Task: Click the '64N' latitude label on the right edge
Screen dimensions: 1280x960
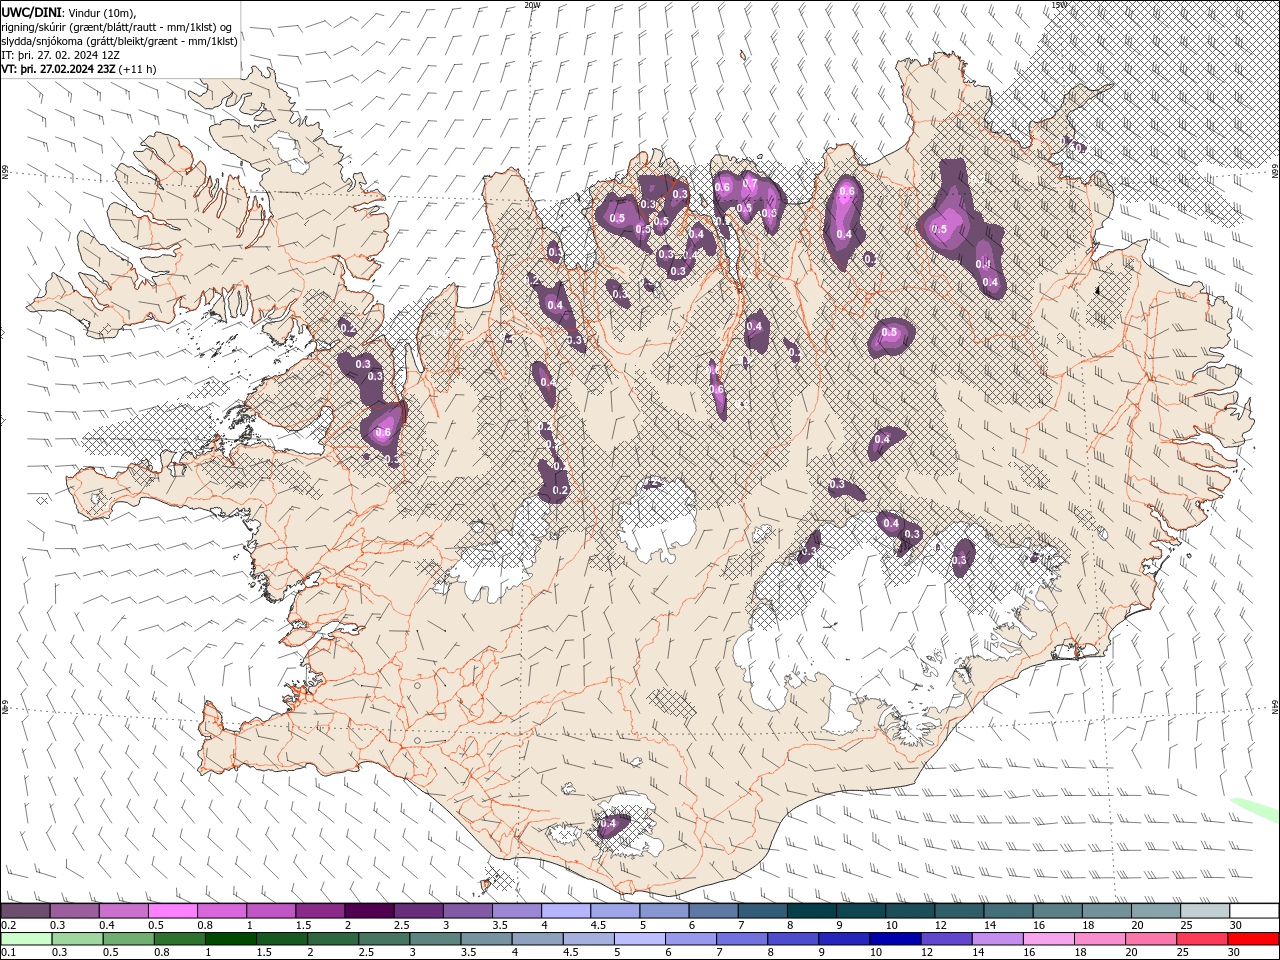Action: [x=1275, y=706]
